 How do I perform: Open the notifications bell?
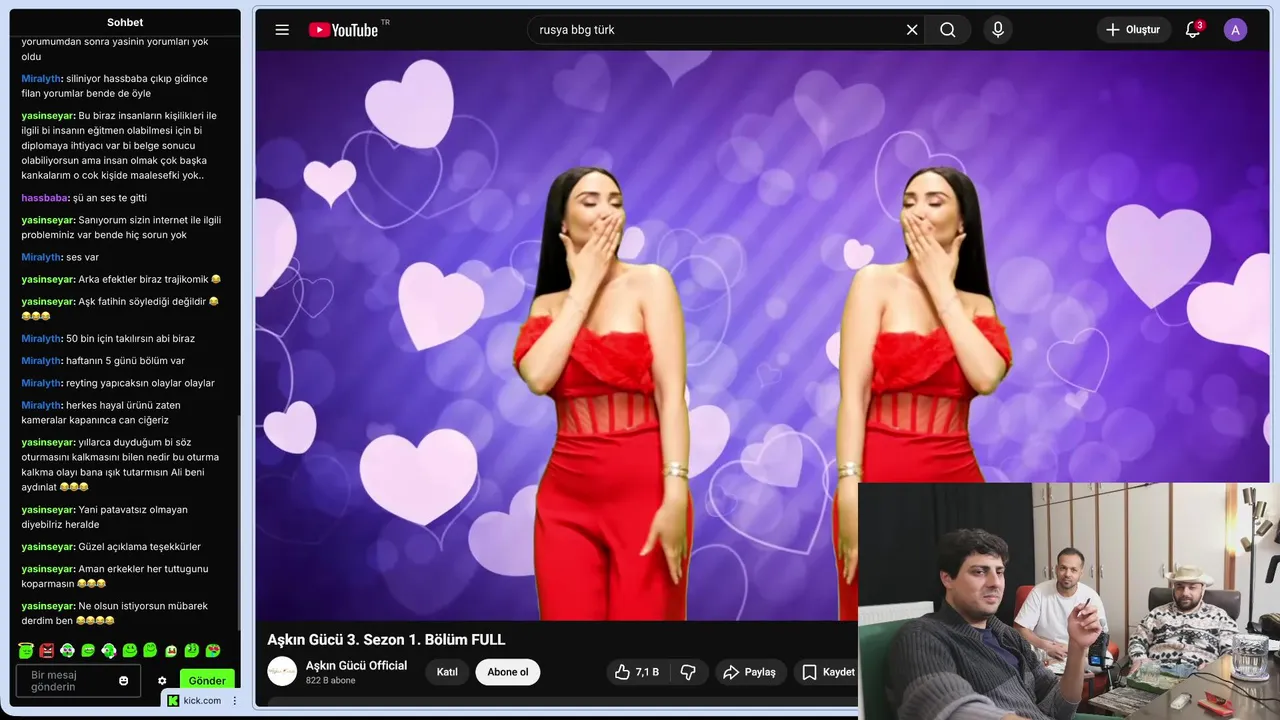tap(1193, 30)
